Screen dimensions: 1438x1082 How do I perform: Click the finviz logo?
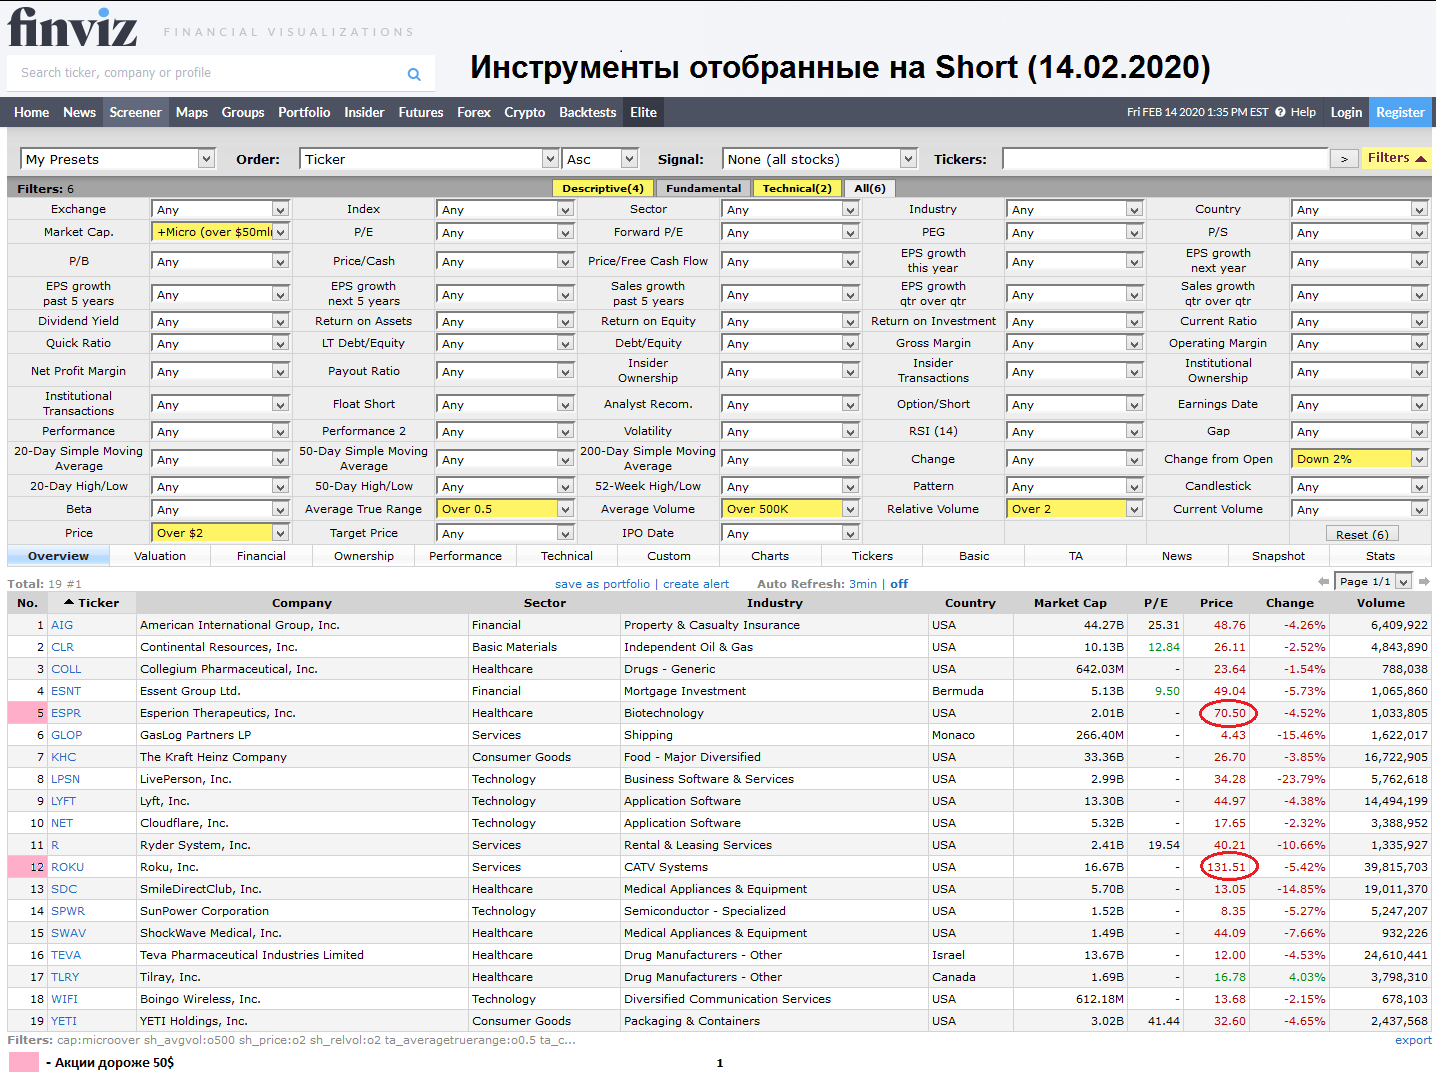point(72,27)
